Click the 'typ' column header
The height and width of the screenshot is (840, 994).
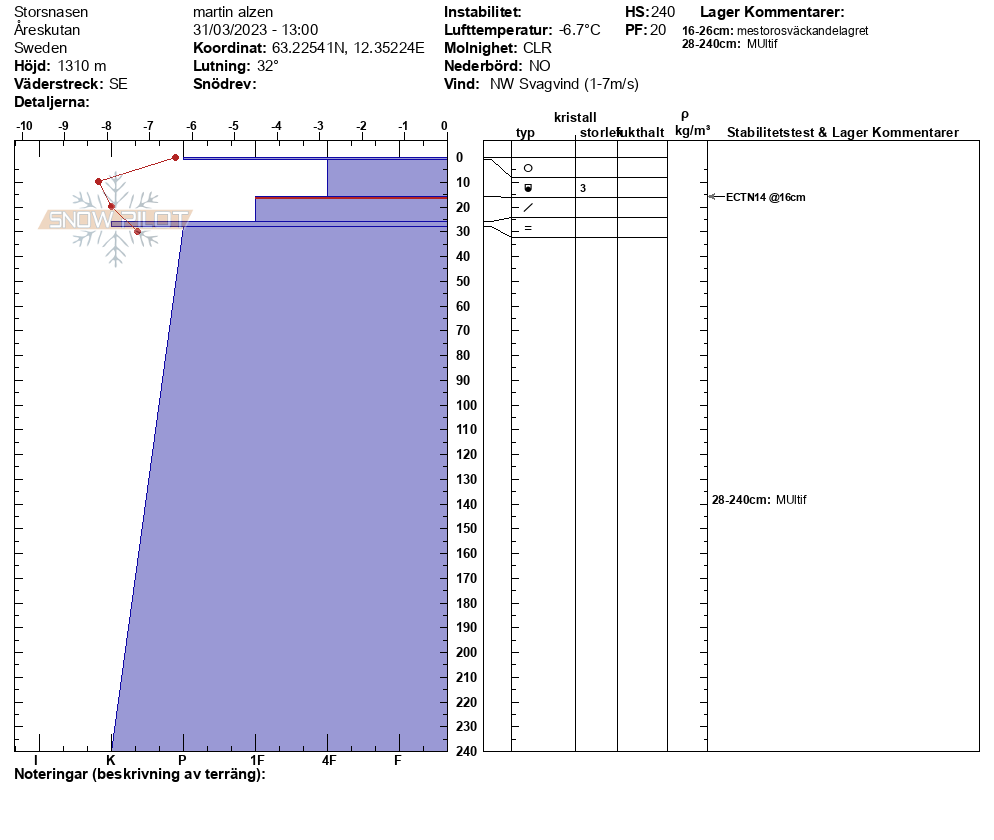point(526,132)
